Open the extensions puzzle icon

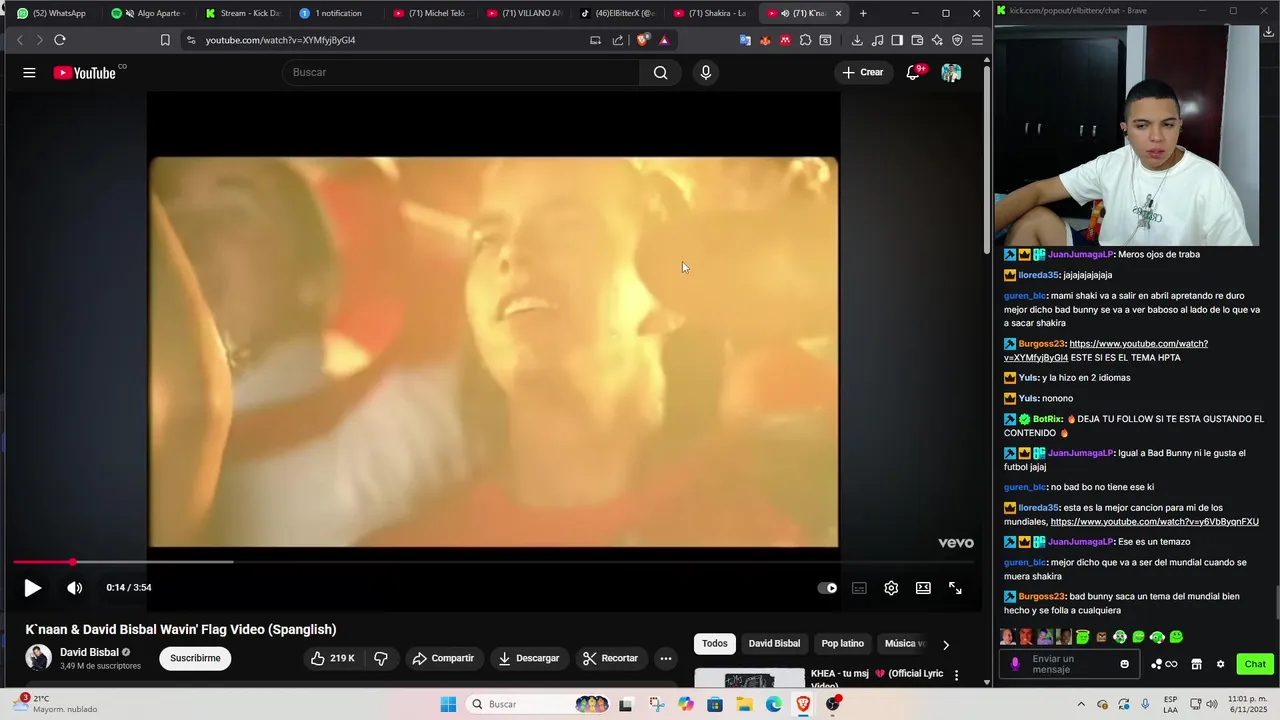click(805, 40)
